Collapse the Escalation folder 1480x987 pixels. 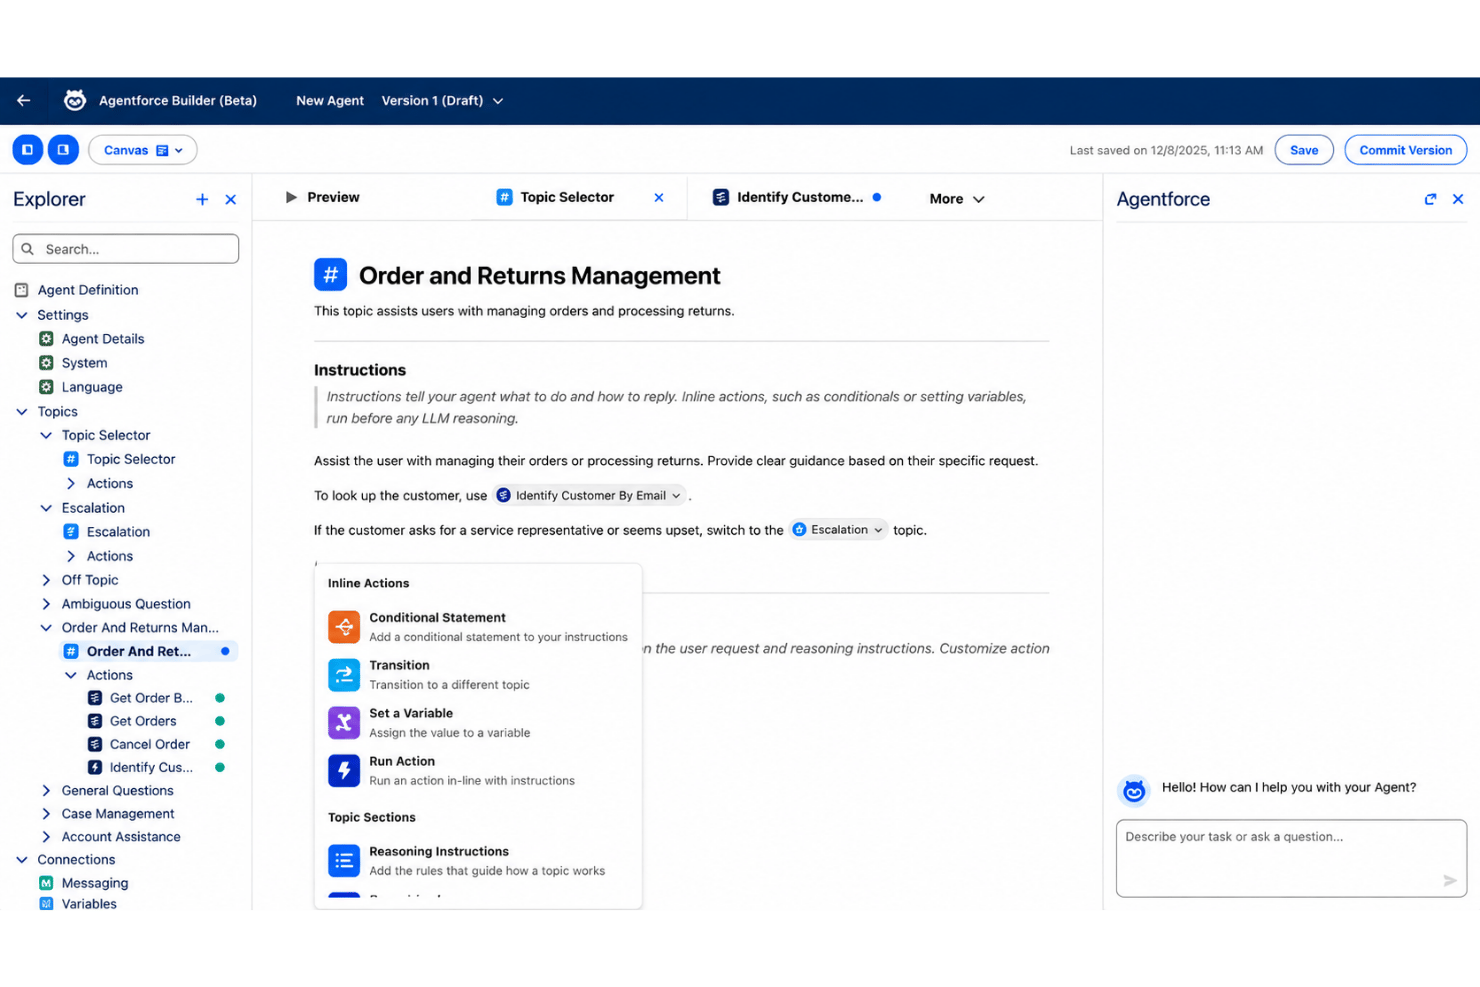(46, 508)
